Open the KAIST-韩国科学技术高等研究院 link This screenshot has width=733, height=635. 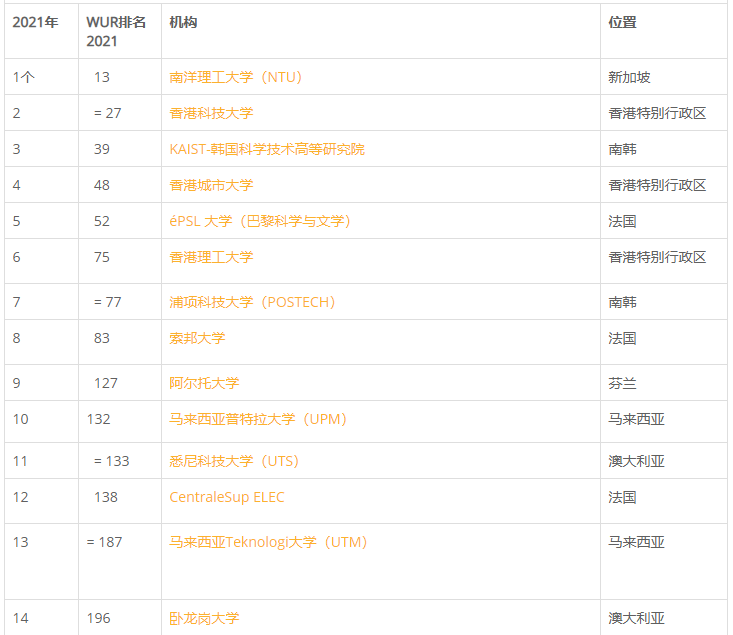[267, 149]
